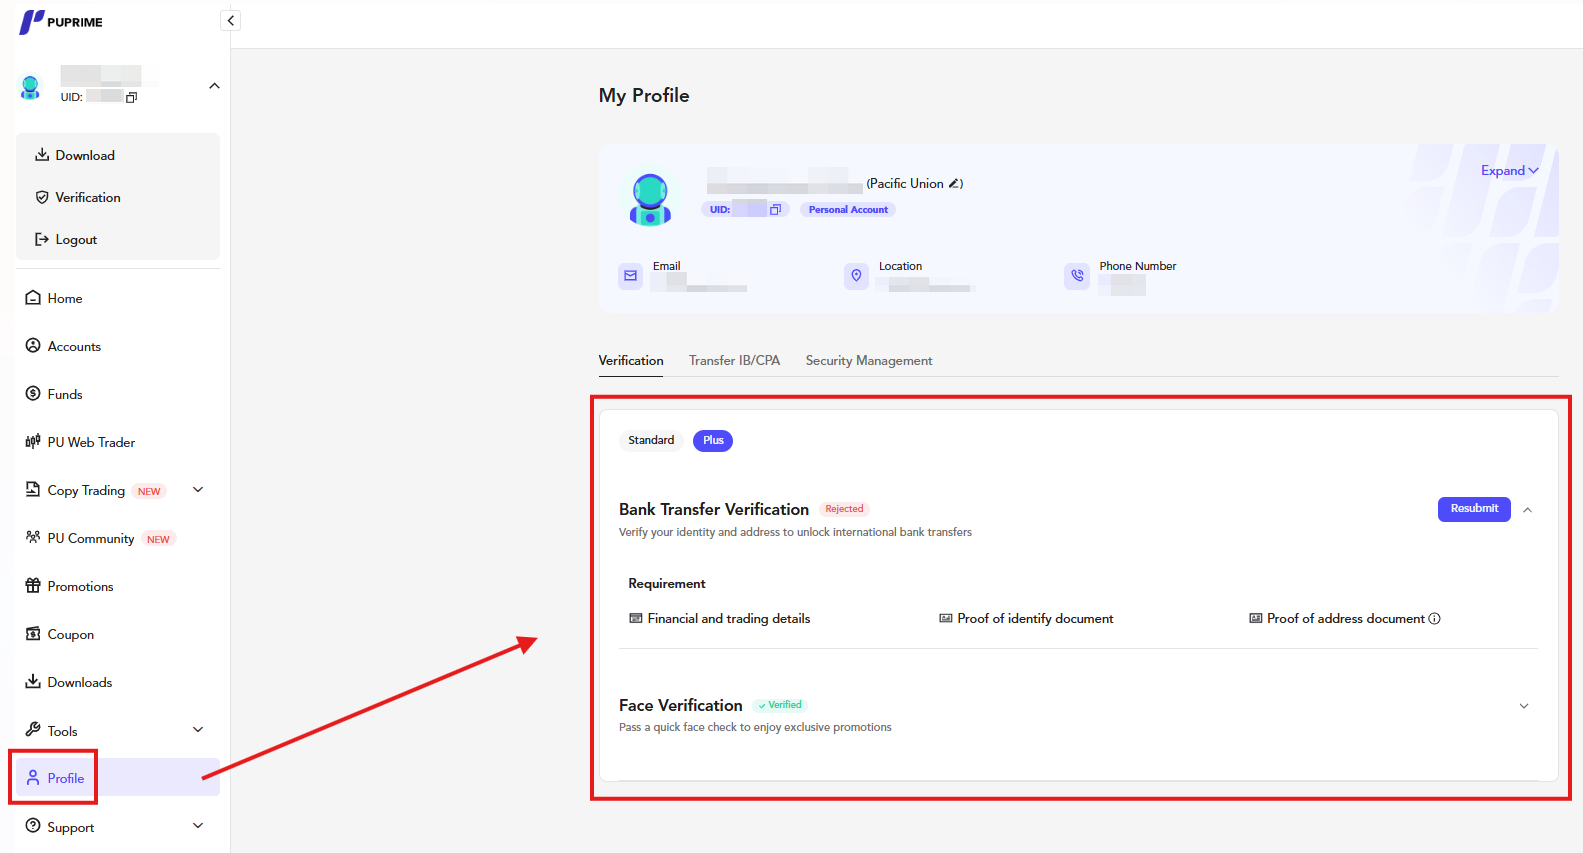Open the Security Management tab

click(x=869, y=361)
